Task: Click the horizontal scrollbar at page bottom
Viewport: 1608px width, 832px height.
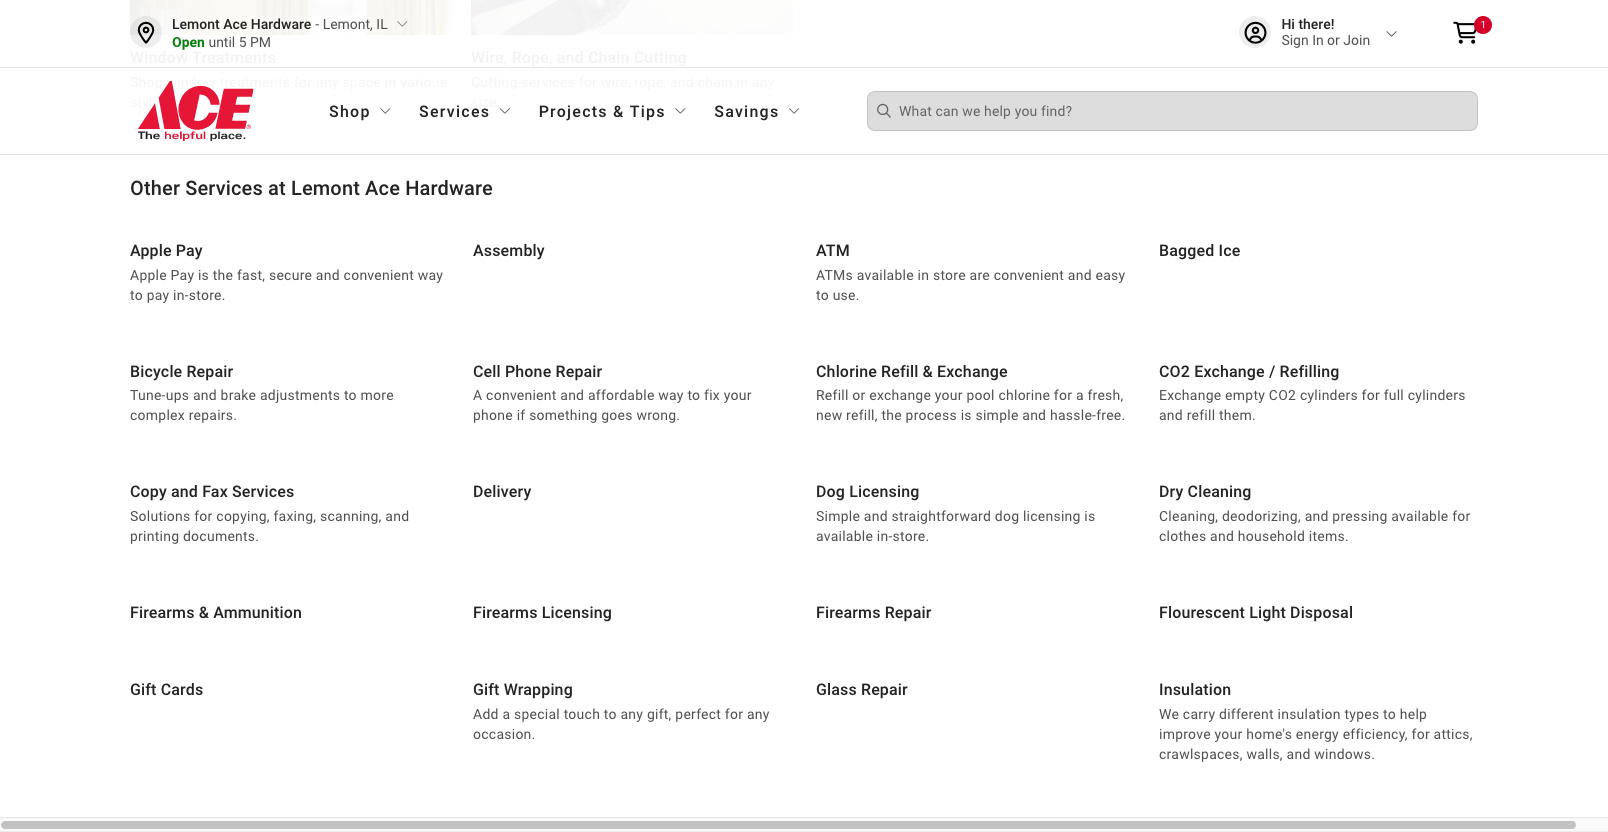Action: click(788, 825)
